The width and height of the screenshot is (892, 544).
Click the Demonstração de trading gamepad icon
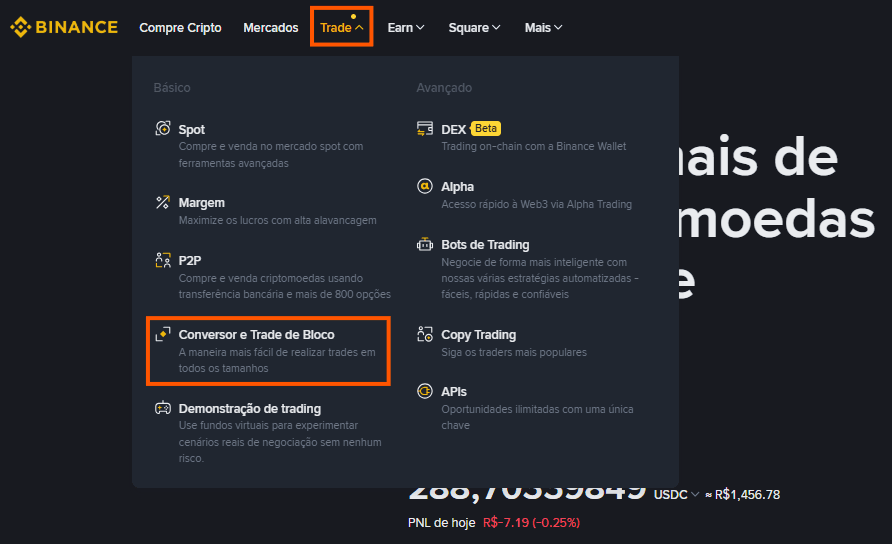(x=163, y=408)
